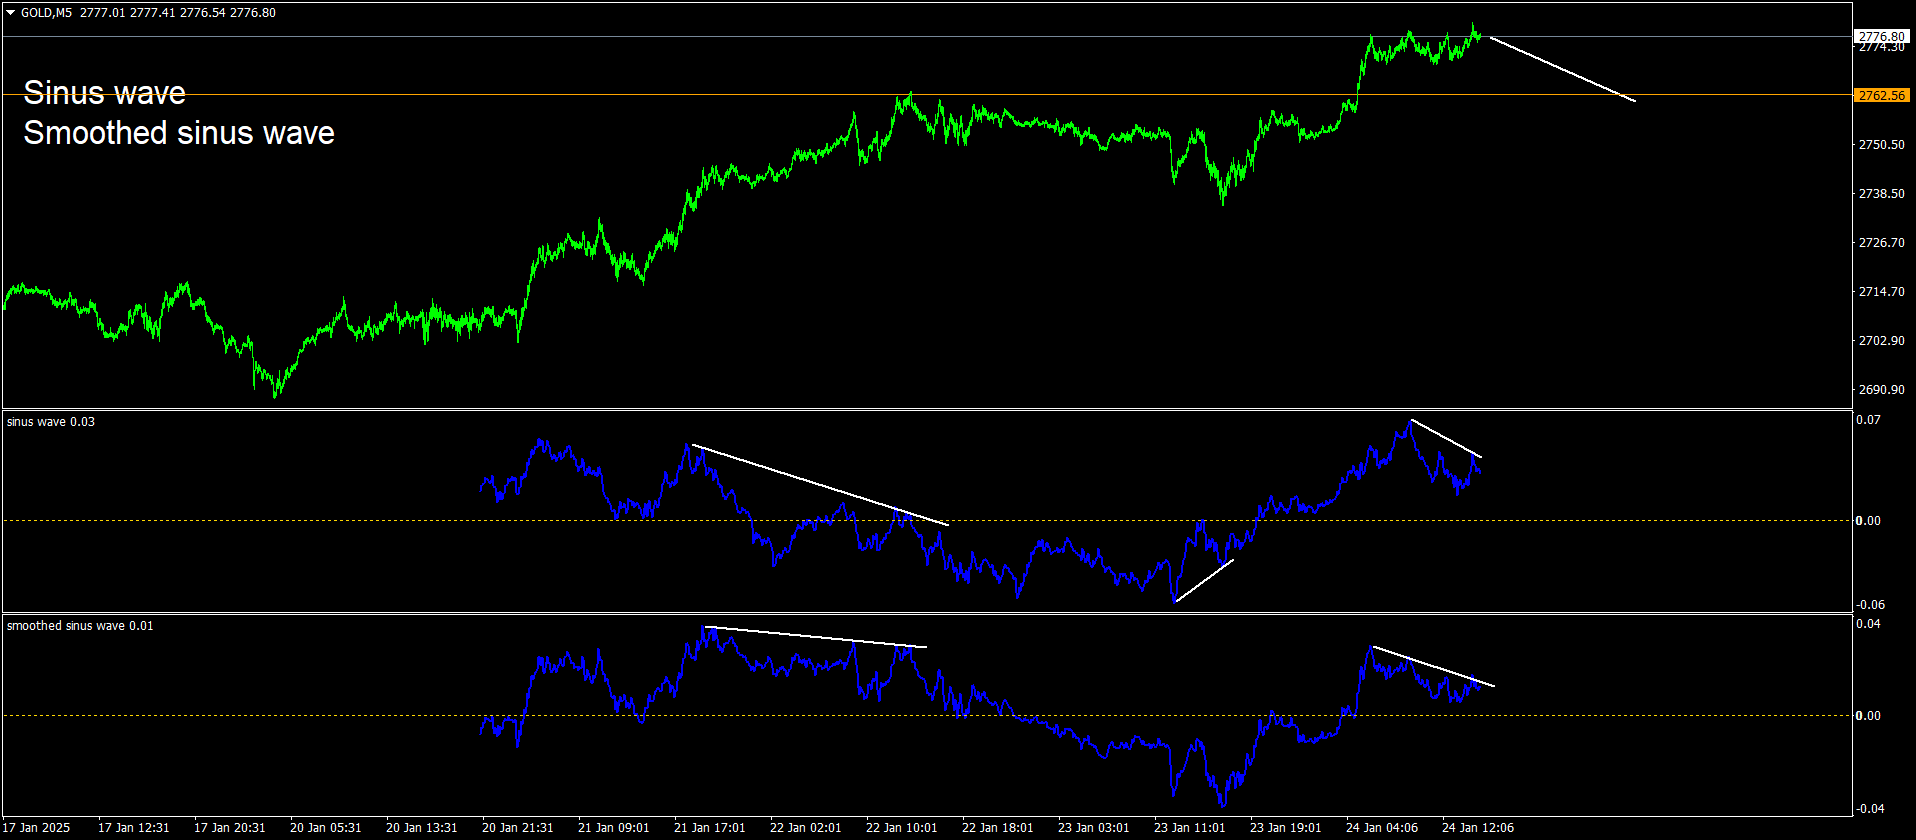Select the white trendline on the main price chart

[1562, 69]
